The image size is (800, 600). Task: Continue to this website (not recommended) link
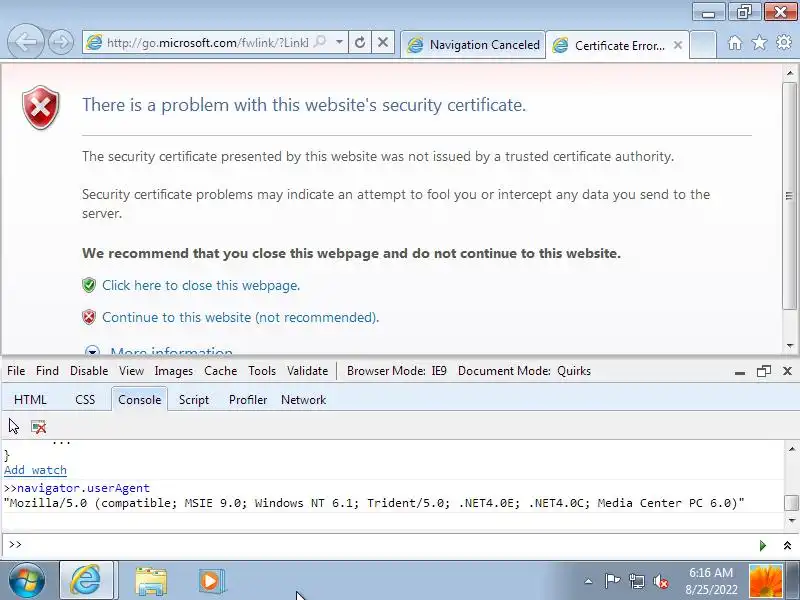pos(240,317)
